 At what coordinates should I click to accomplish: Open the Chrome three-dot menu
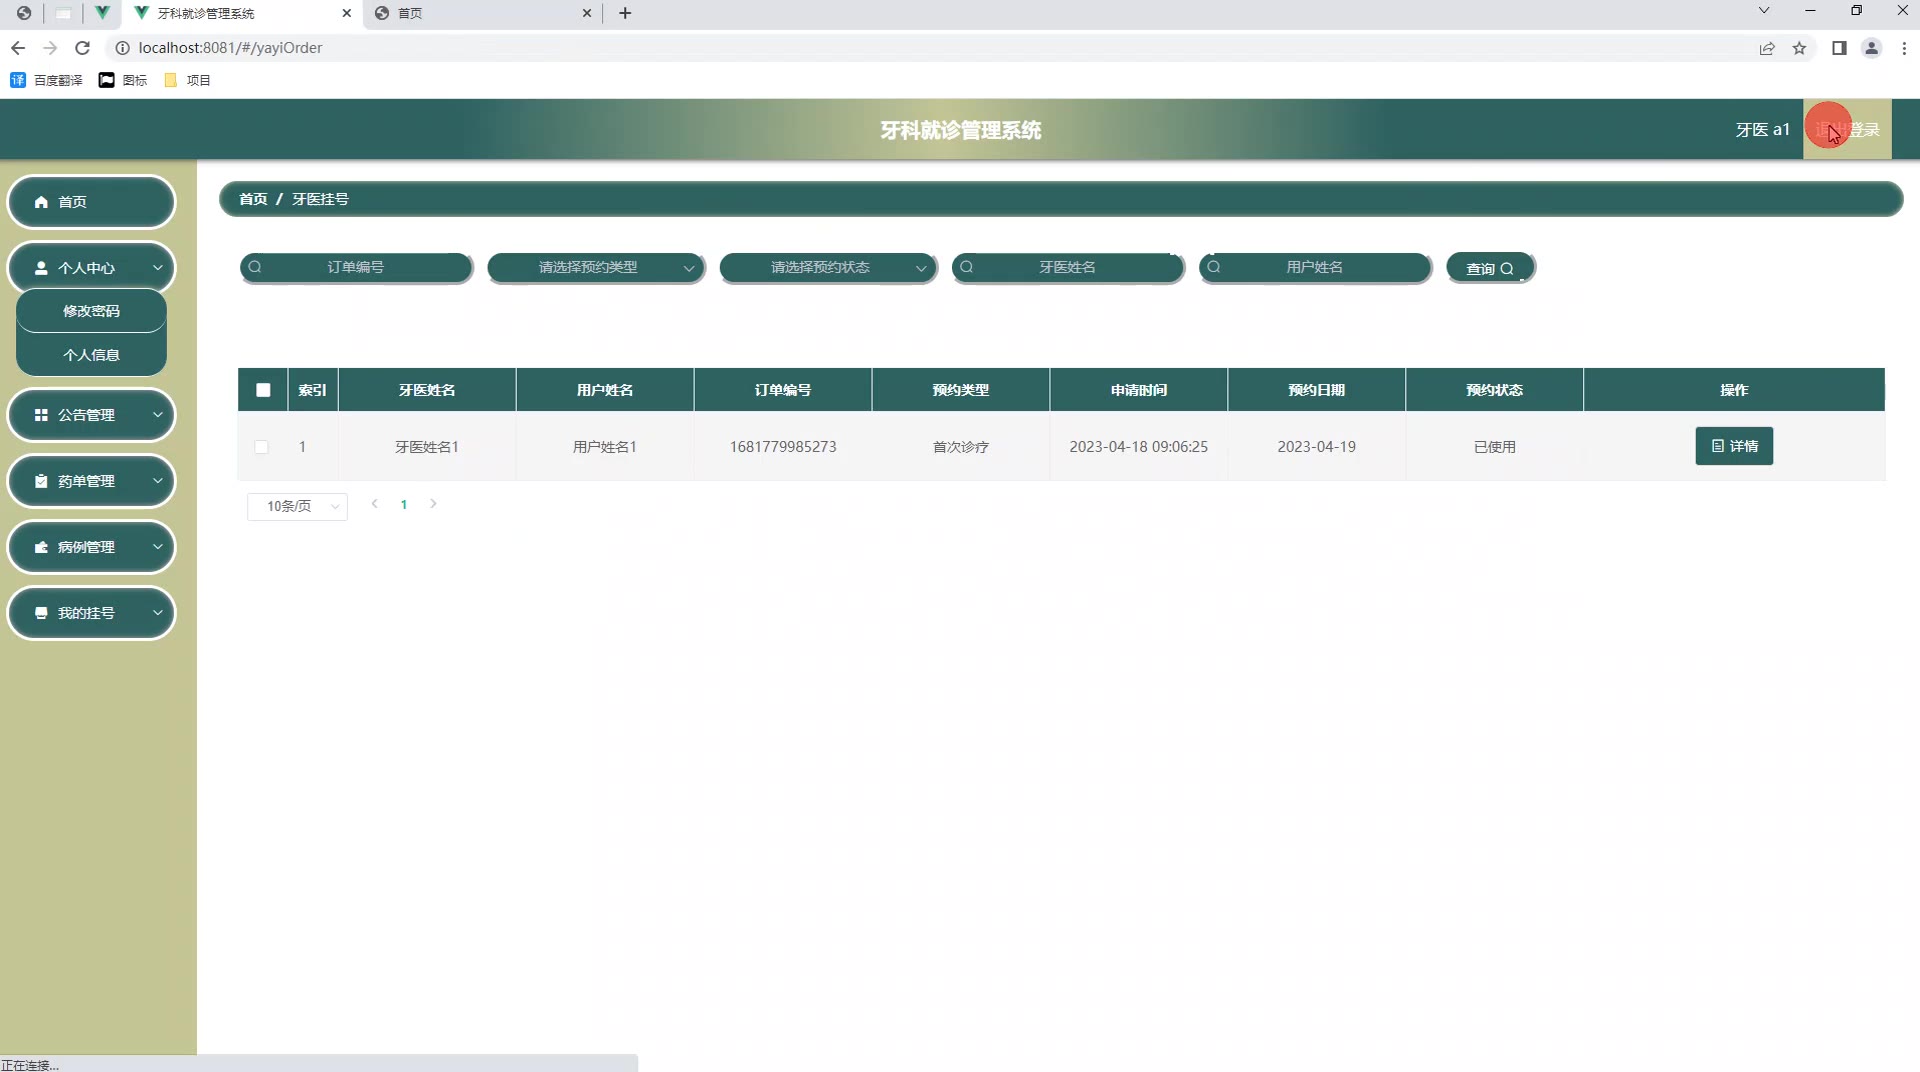(x=1904, y=48)
